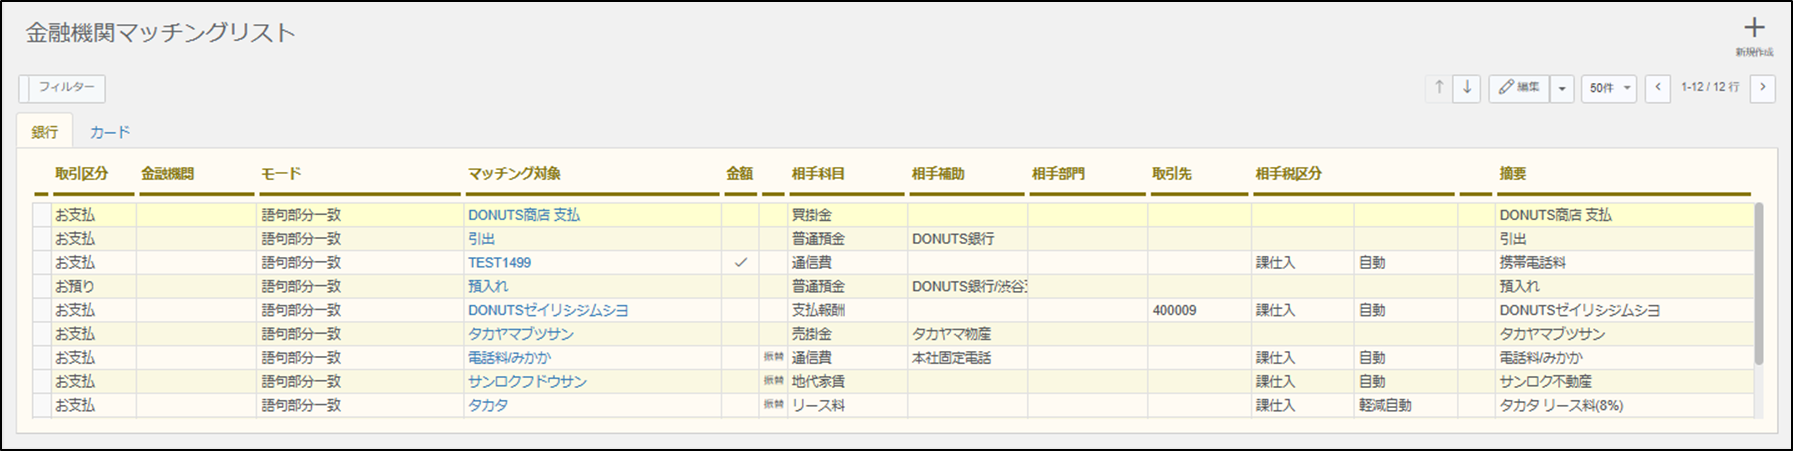The width and height of the screenshot is (1793, 451).
Task: Open dropdown arrow next to 編集
Action: pyautogui.click(x=1562, y=88)
